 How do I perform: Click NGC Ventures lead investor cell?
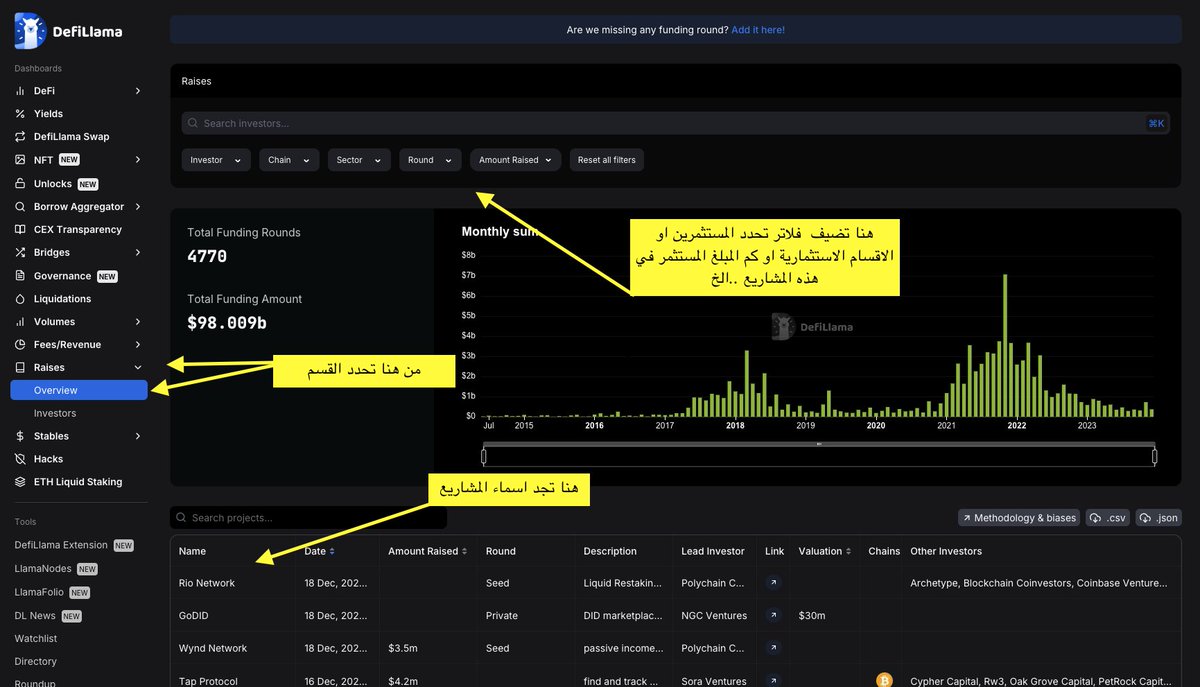tap(714, 616)
